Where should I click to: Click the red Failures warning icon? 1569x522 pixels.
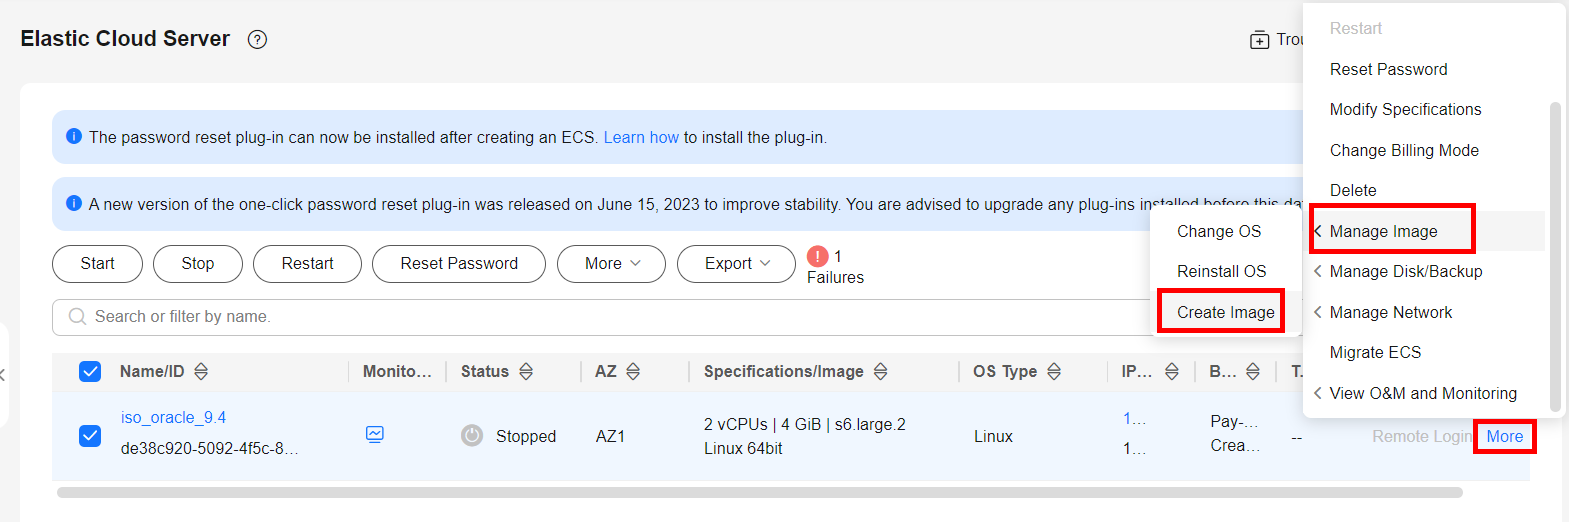coord(817,257)
